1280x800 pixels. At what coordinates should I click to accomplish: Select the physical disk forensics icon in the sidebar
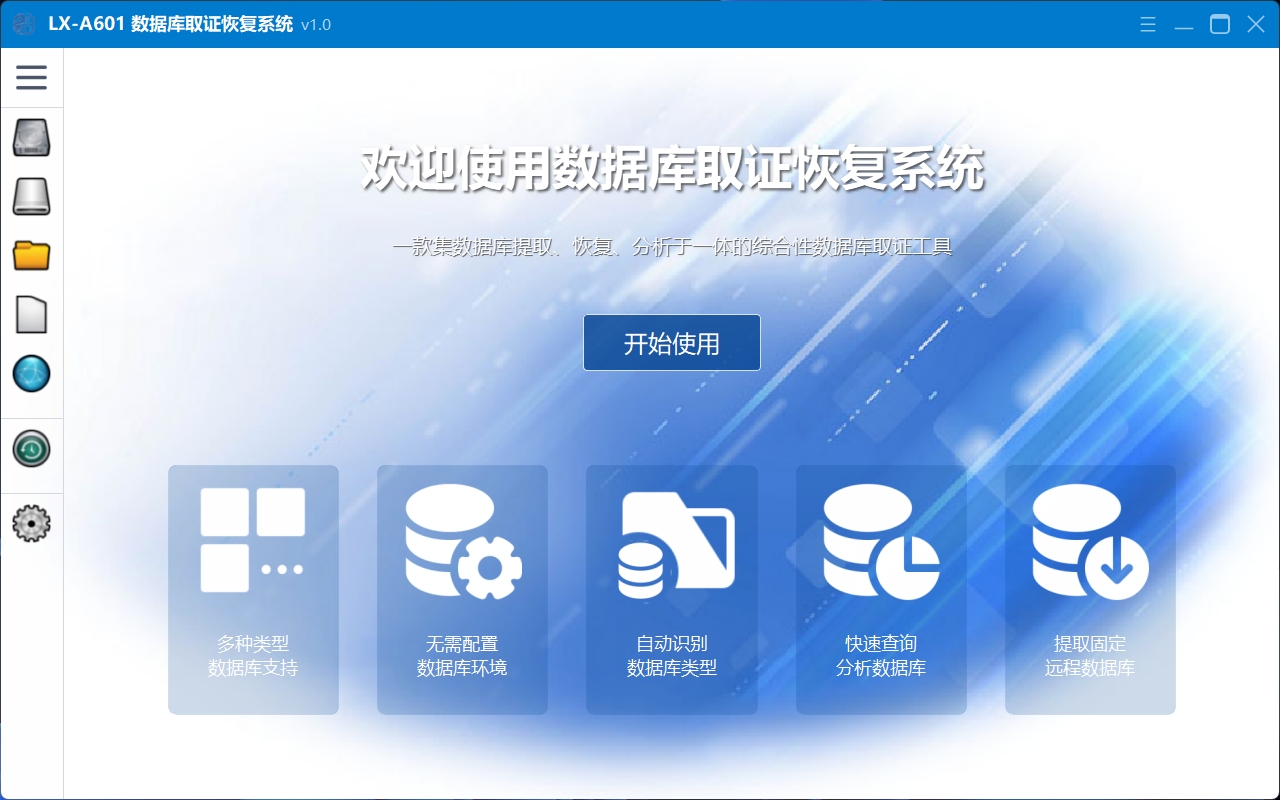click(31, 137)
